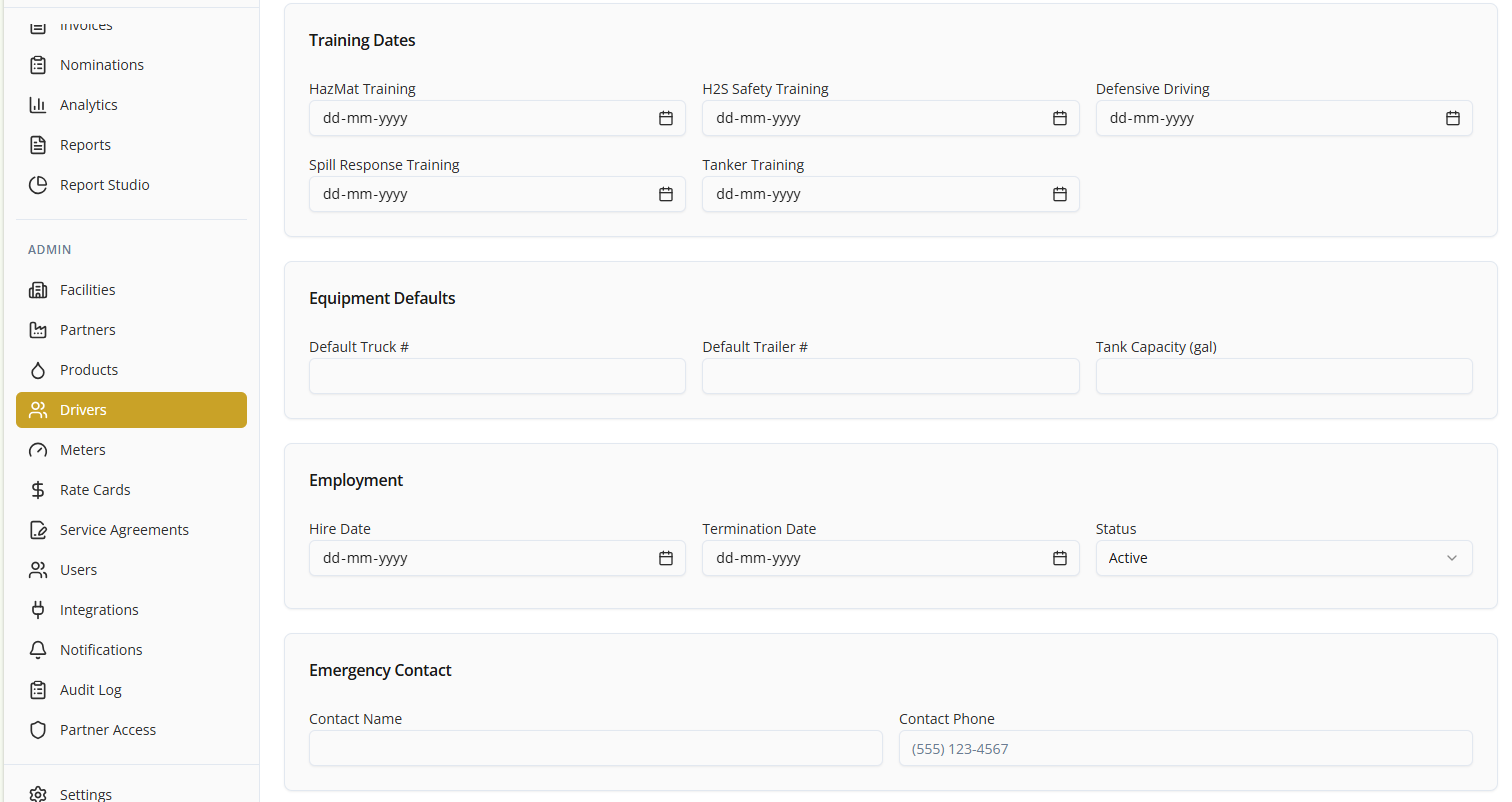Click the Analytics bar chart icon

coord(38,105)
